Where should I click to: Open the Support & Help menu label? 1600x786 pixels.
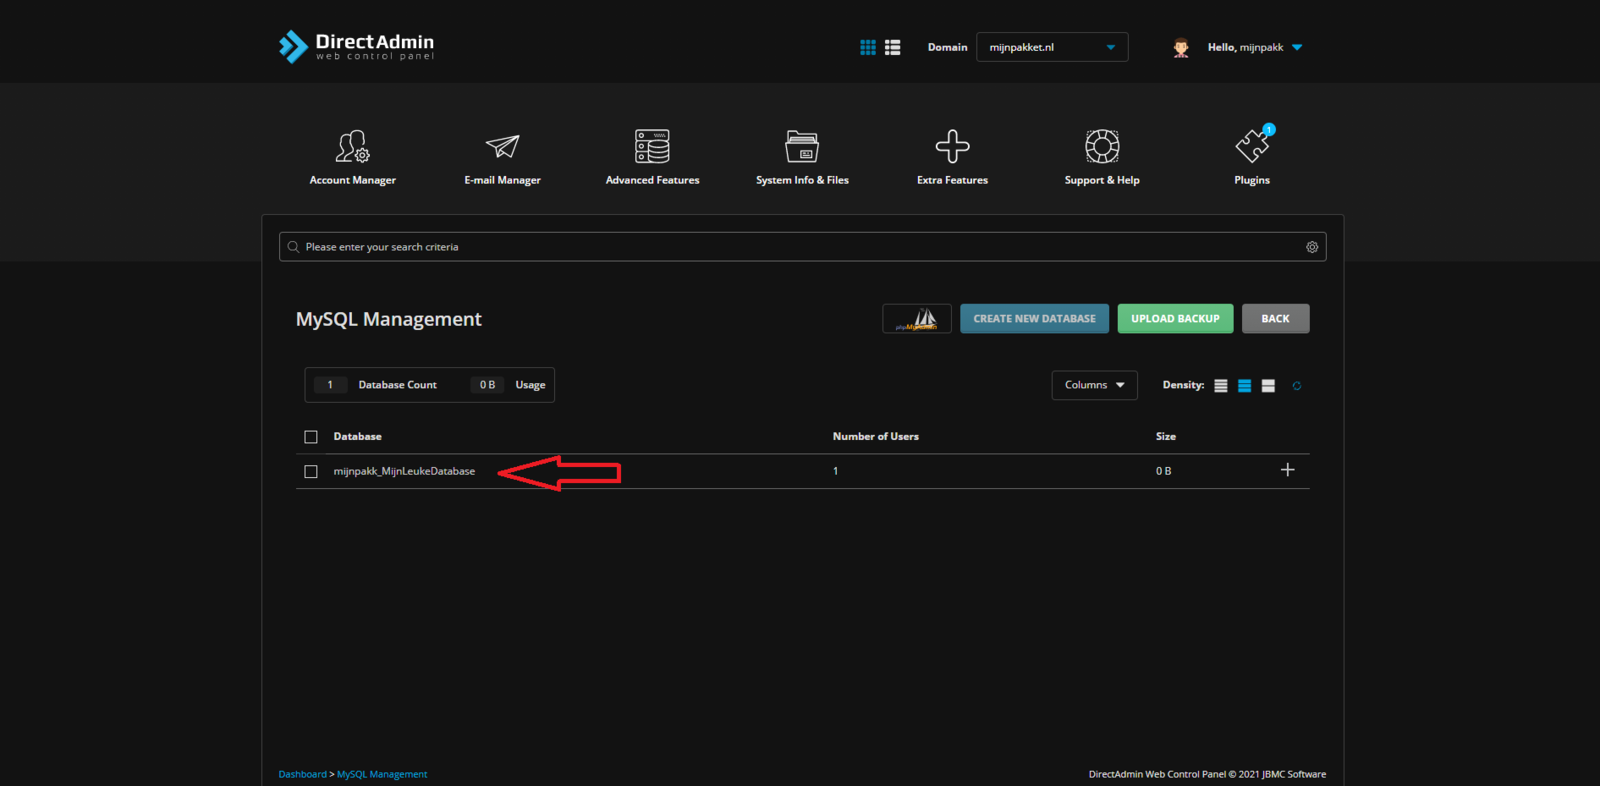1102,180
